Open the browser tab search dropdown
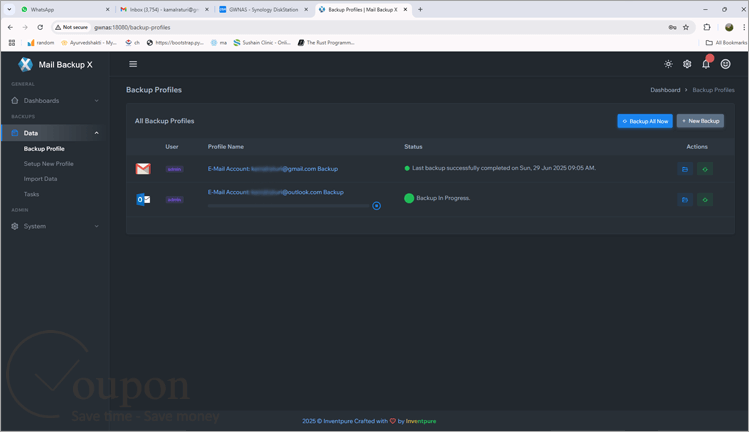 (x=9, y=10)
